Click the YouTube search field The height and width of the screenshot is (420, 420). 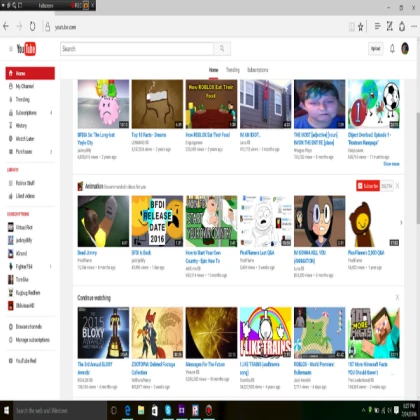[x=137, y=49]
